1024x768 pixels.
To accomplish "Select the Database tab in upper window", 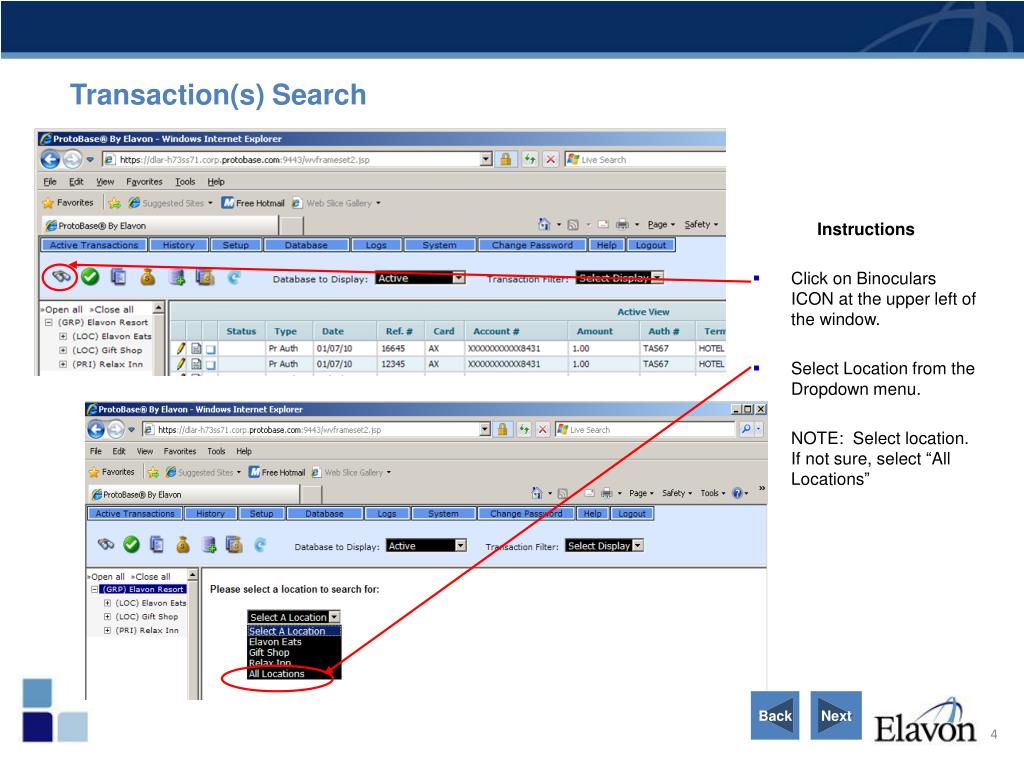I will coord(306,245).
